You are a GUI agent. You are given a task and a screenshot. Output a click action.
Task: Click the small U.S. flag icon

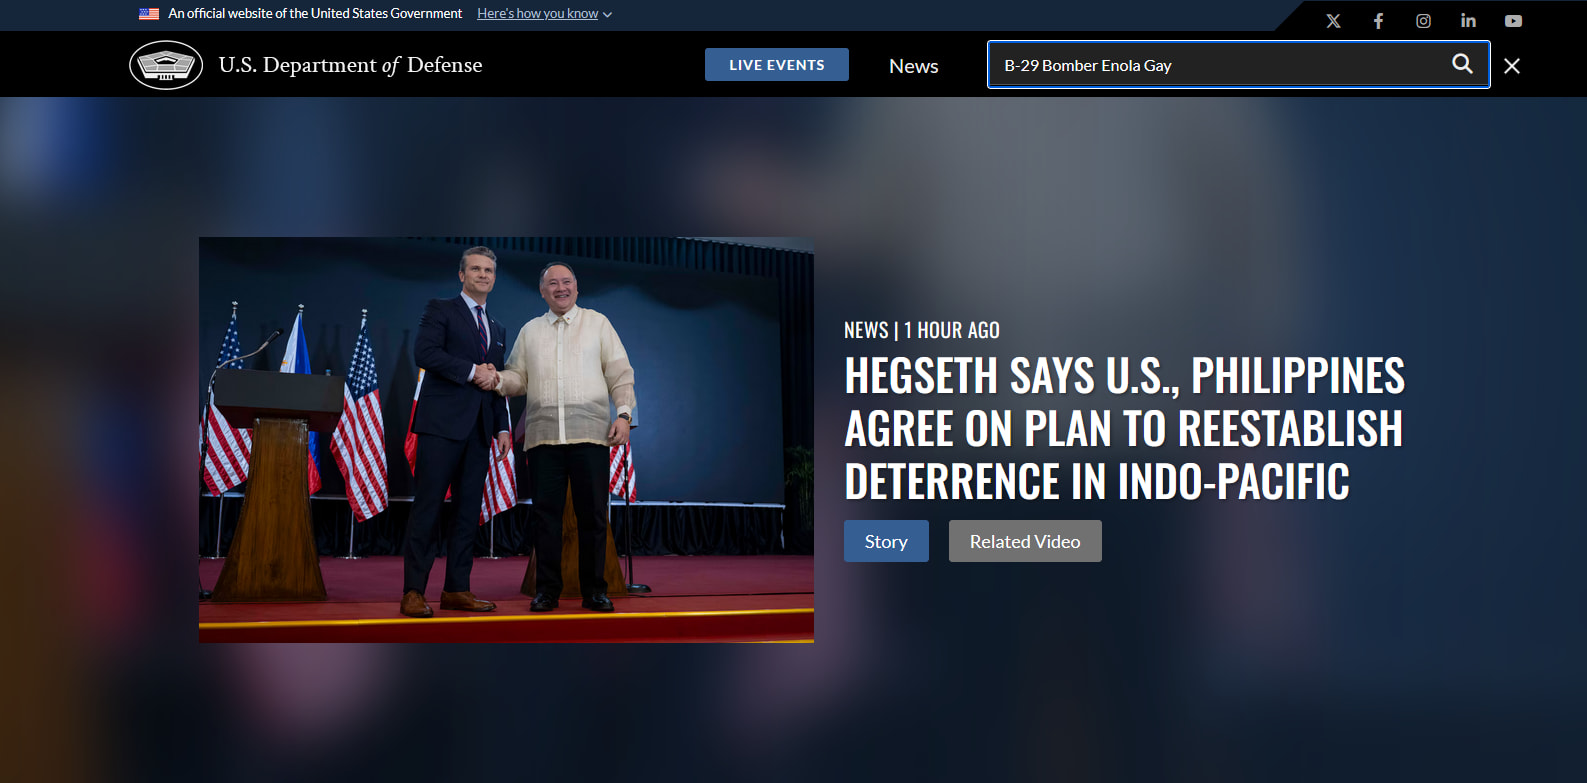click(149, 14)
